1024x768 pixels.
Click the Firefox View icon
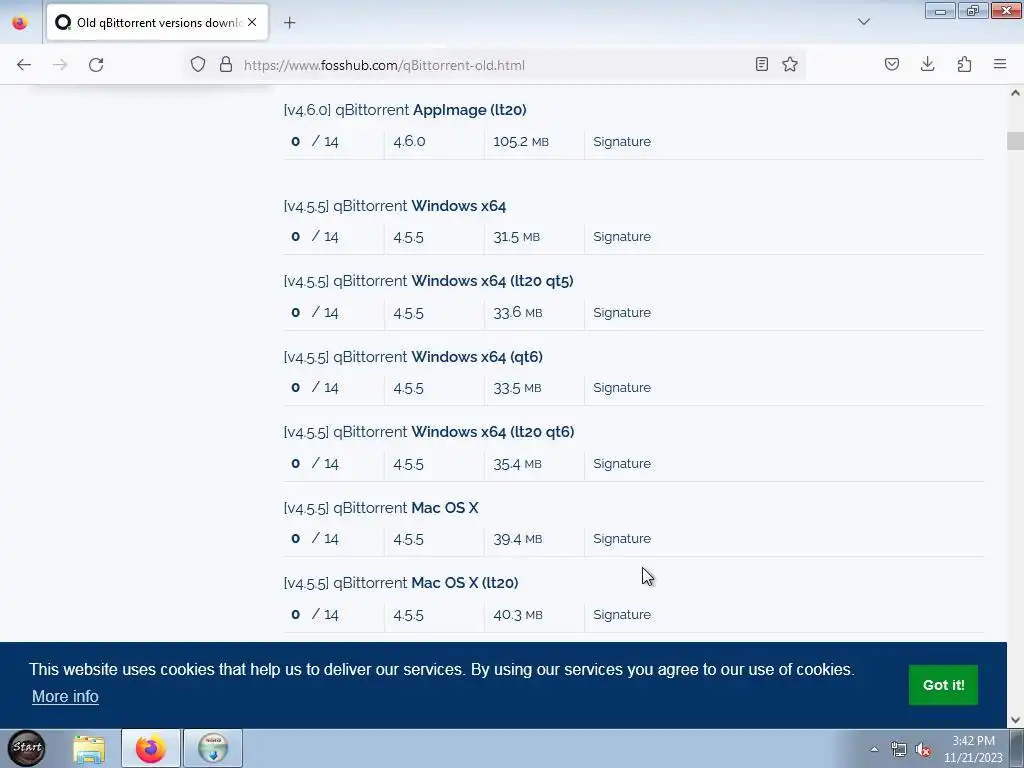[20, 23]
